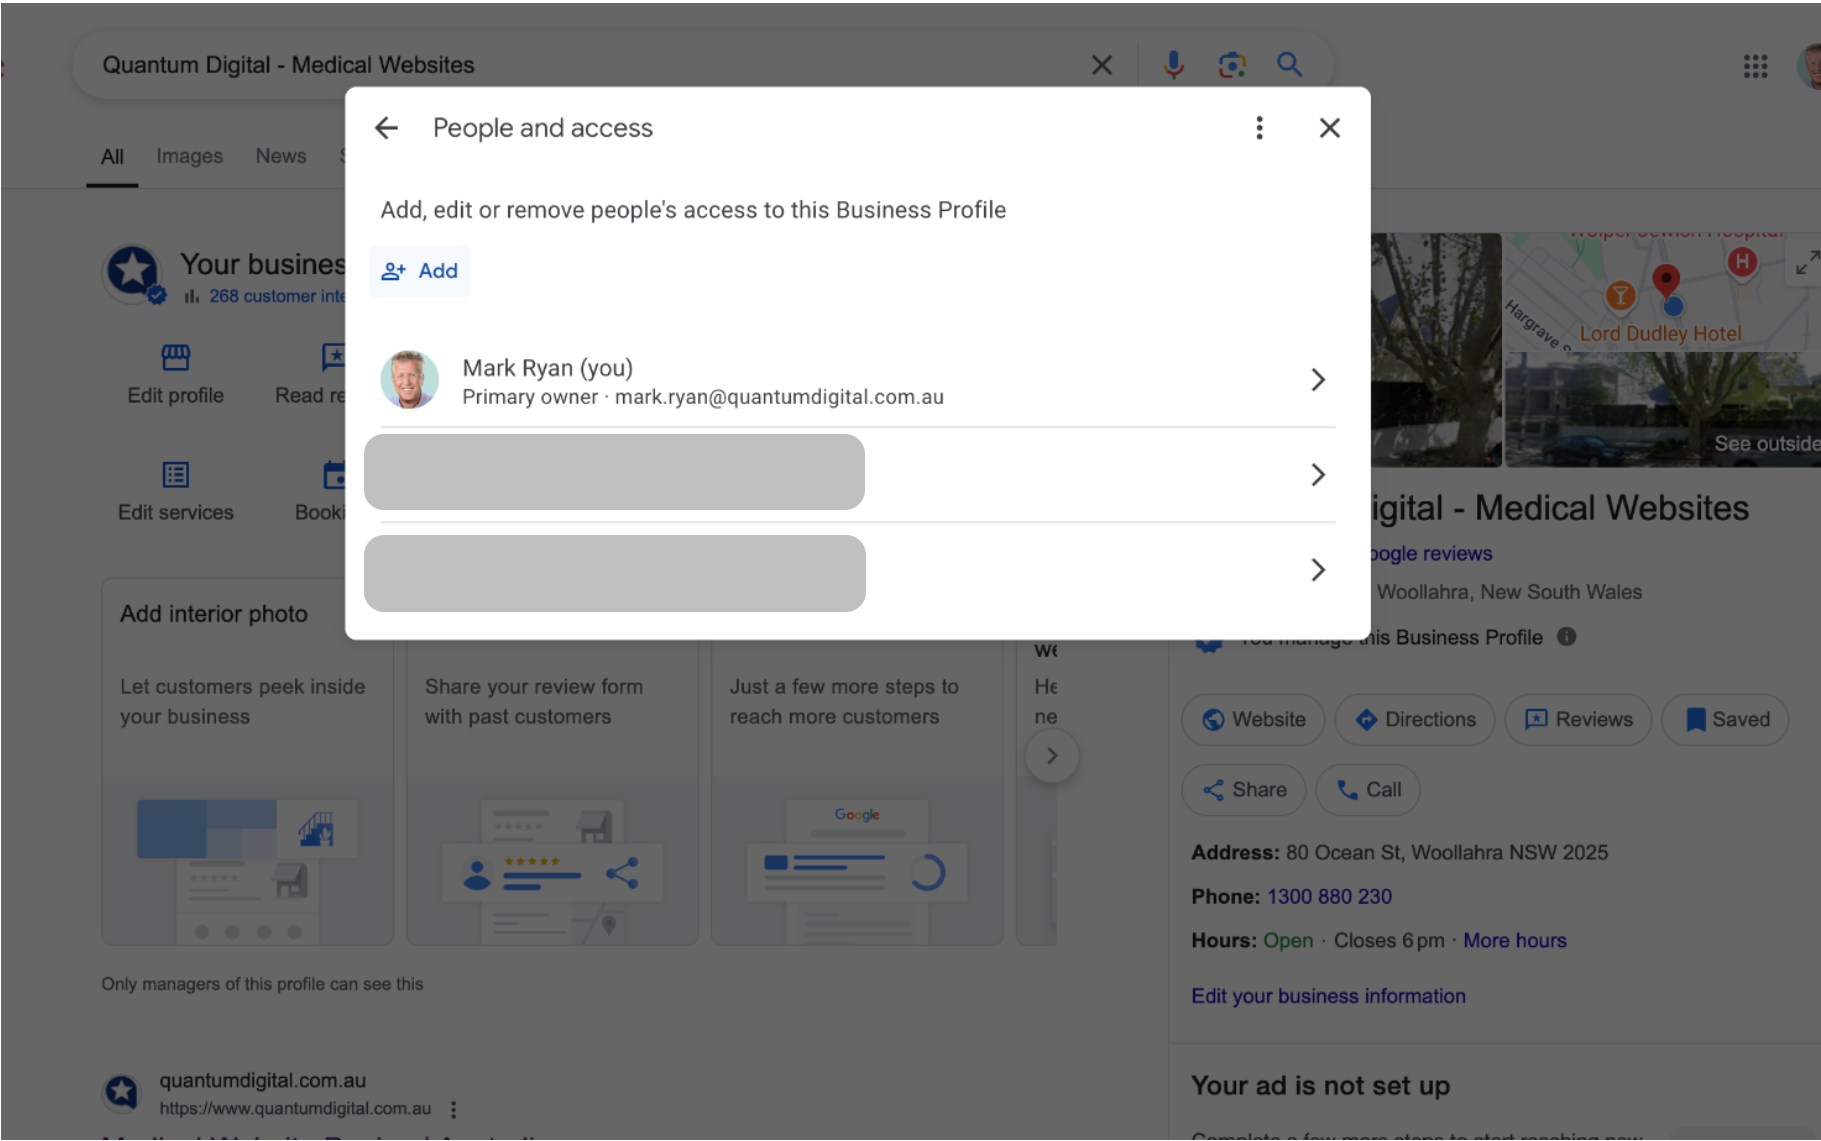Click the Reviews button
This screenshot has width=1821, height=1141.
point(1578,720)
